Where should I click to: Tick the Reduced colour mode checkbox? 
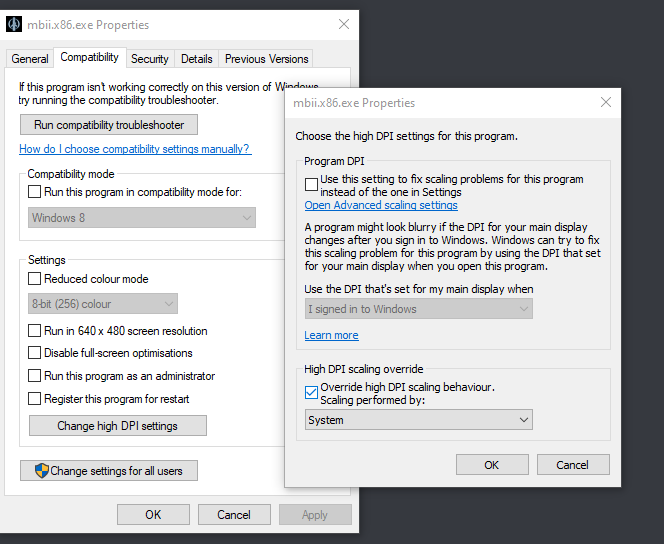pyautogui.click(x=35, y=279)
